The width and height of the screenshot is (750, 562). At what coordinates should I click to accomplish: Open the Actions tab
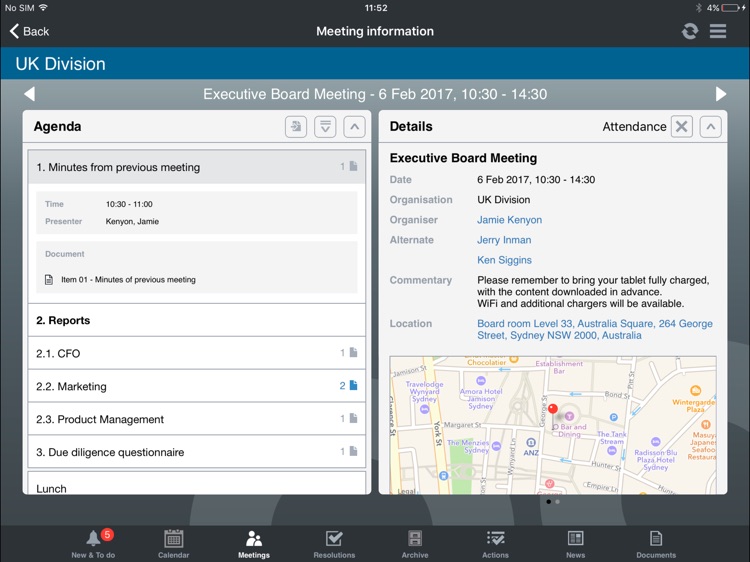[x=495, y=544]
